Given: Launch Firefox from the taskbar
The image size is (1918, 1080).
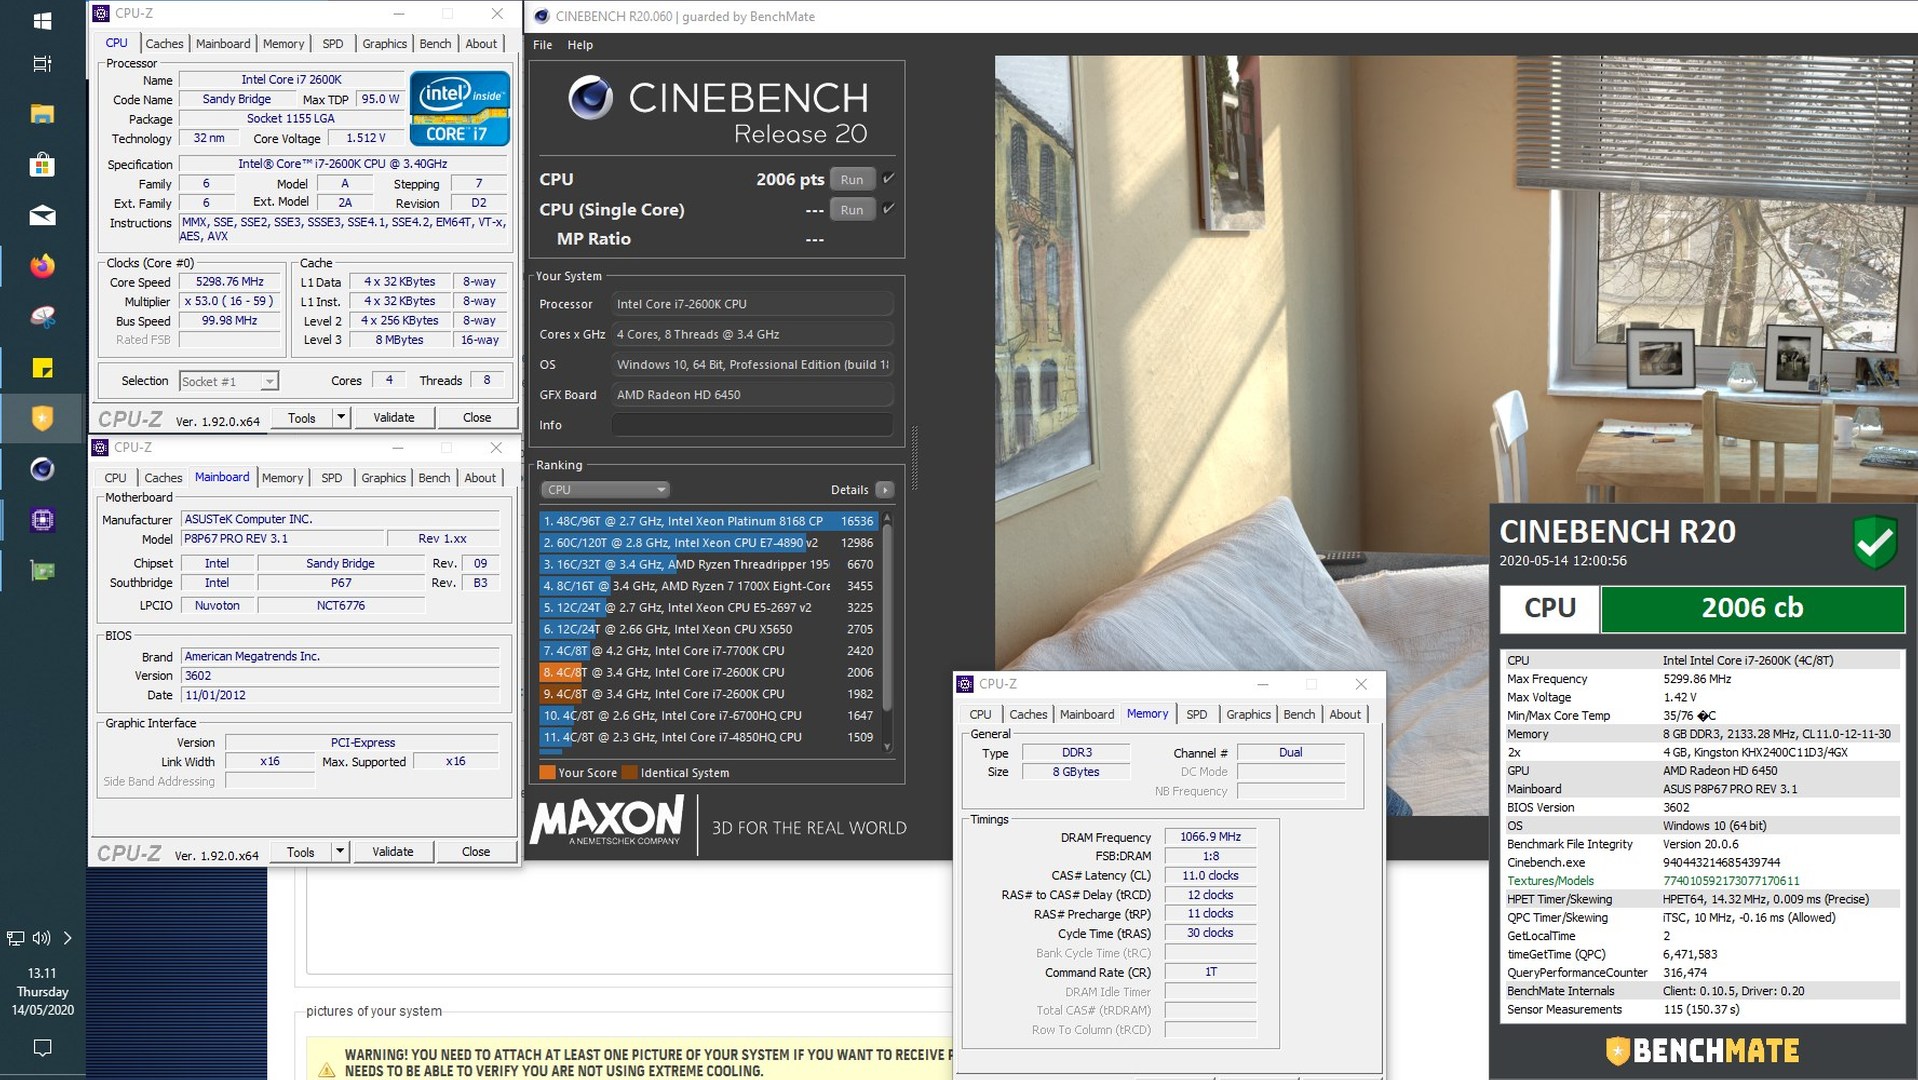Looking at the screenshot, I should (42, 266).
